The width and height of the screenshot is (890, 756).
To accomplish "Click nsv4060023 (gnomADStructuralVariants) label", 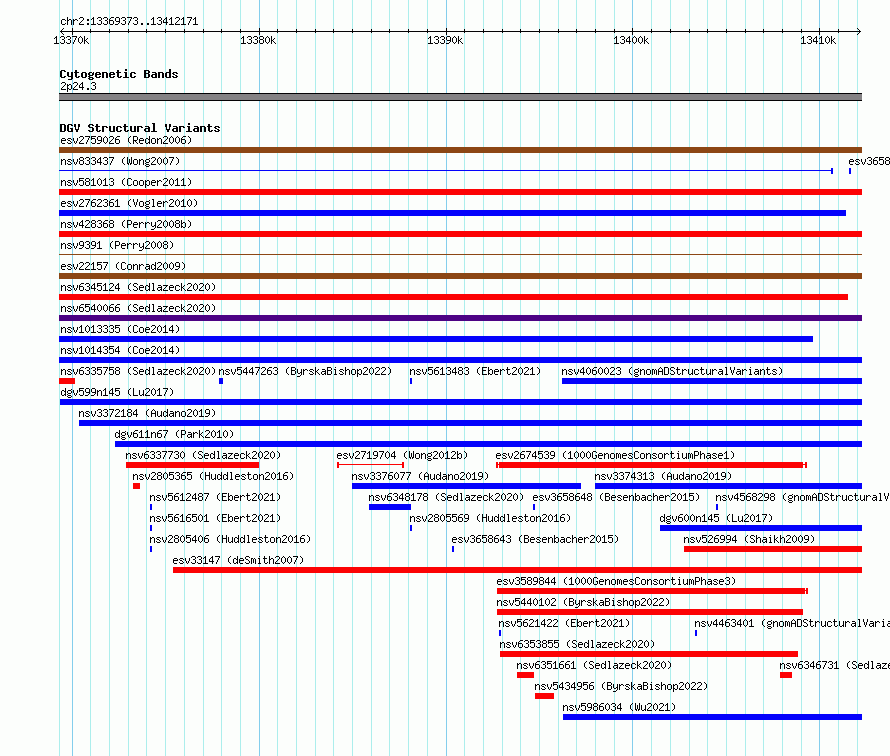I will tap(672, 371).
